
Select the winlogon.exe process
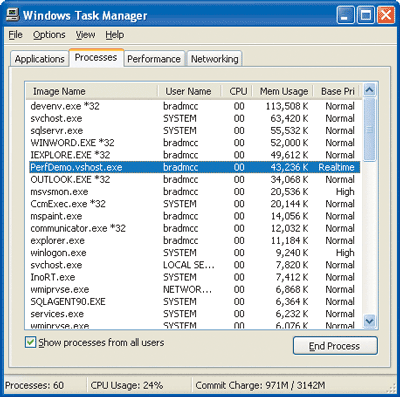click(194, 253)
